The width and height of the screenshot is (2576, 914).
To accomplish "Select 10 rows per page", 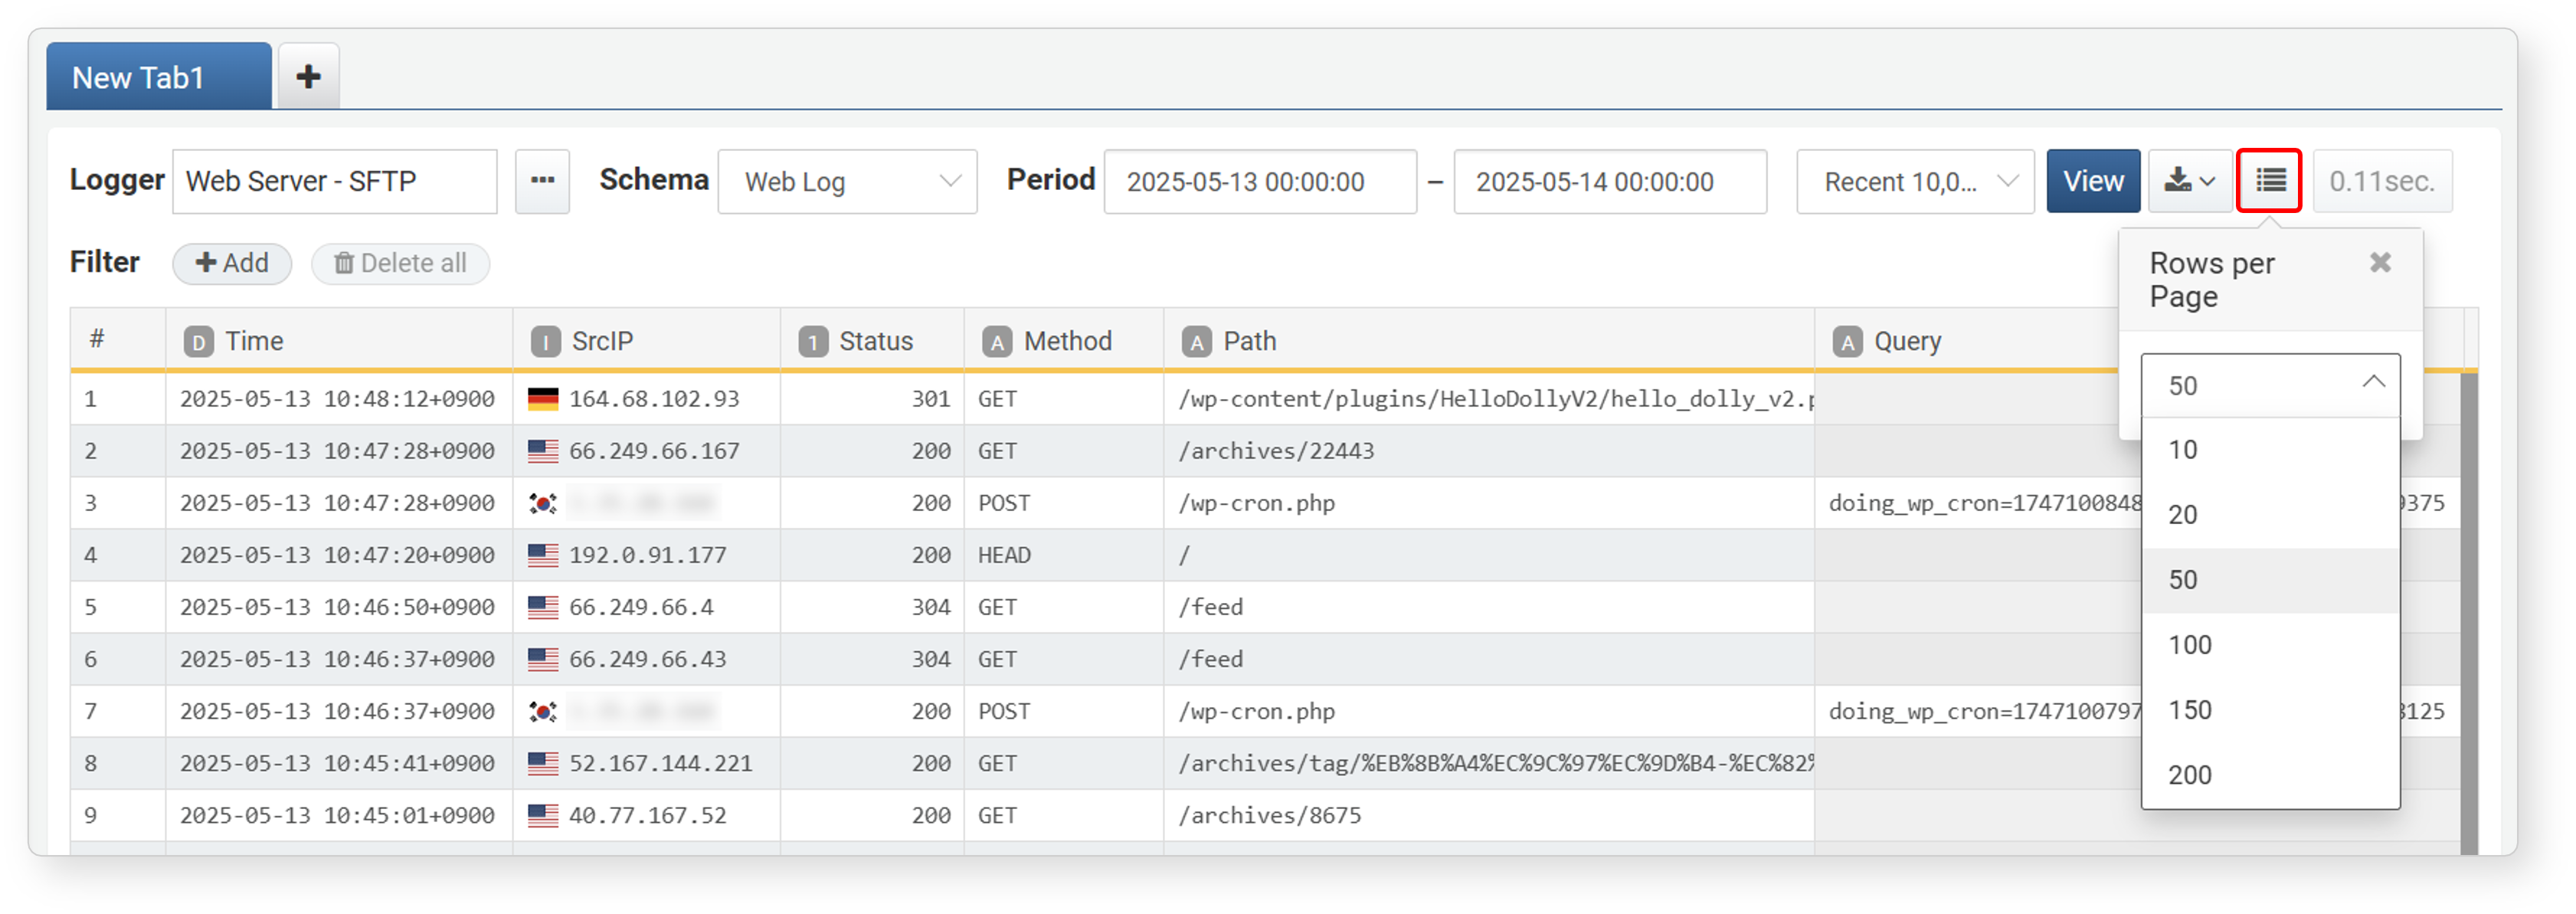I will coord(2270,450).
